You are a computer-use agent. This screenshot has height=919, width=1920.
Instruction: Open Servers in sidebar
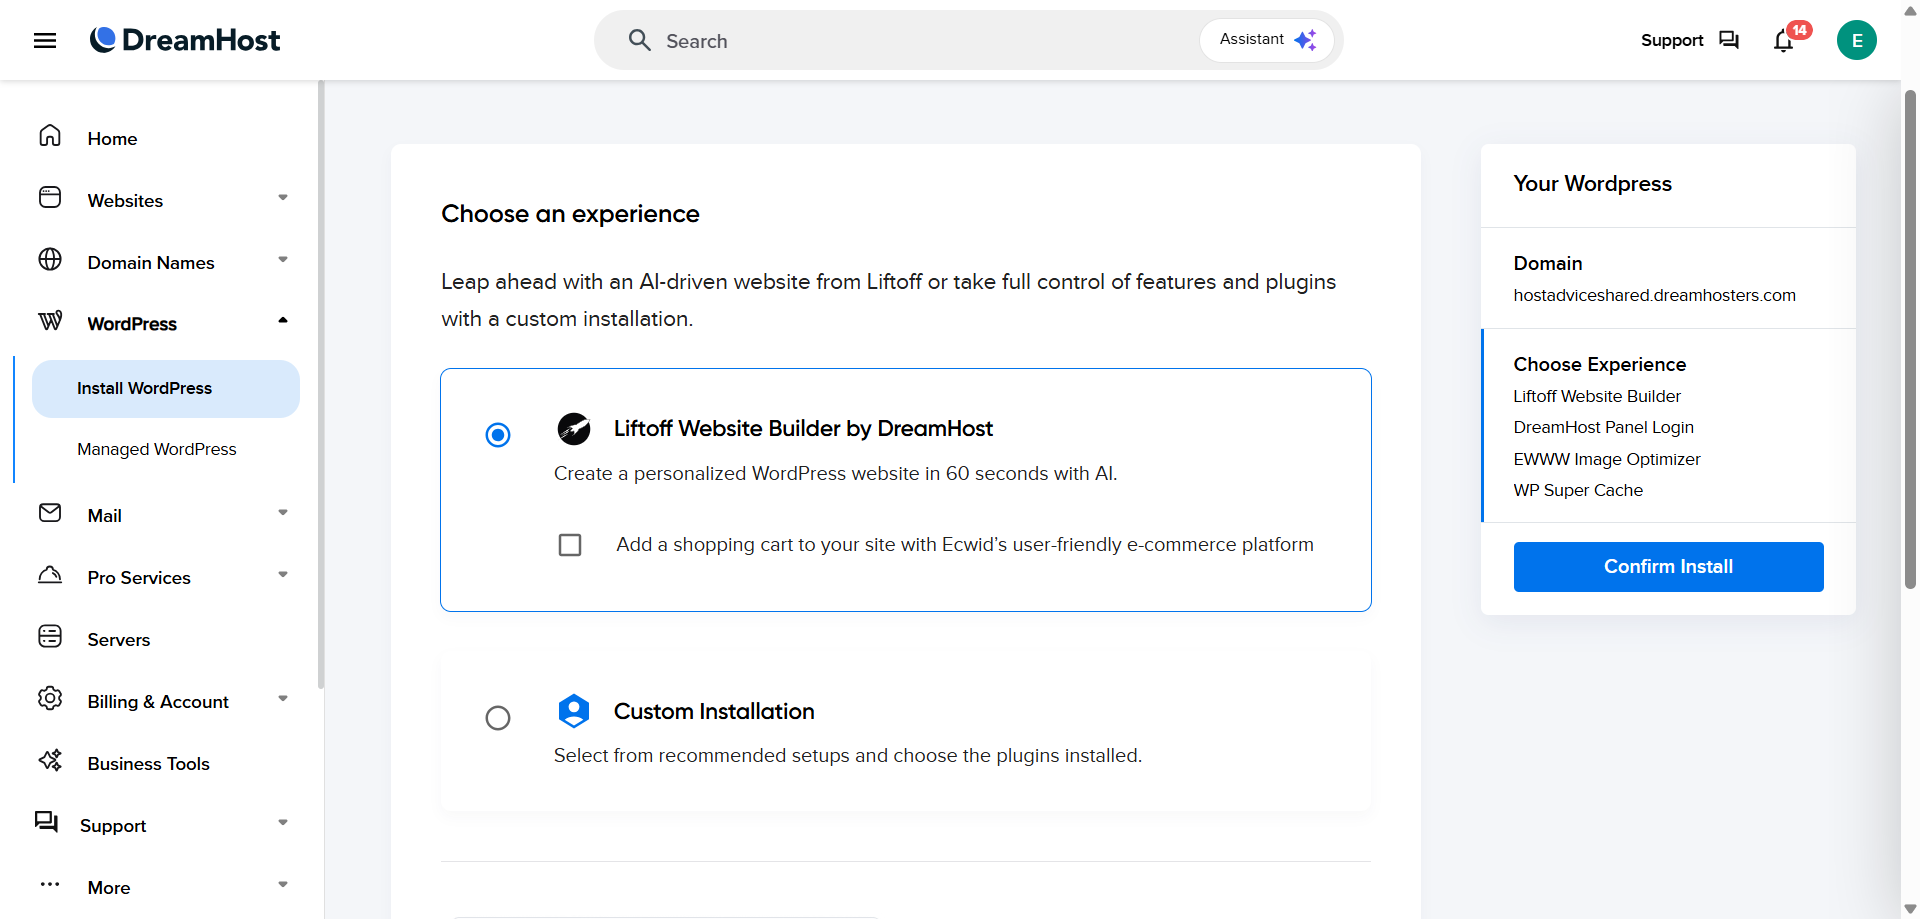click(119, 640)
